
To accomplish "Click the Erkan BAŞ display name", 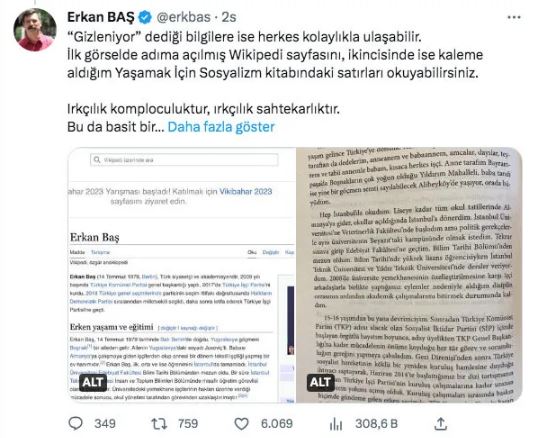I will point(101,17).
